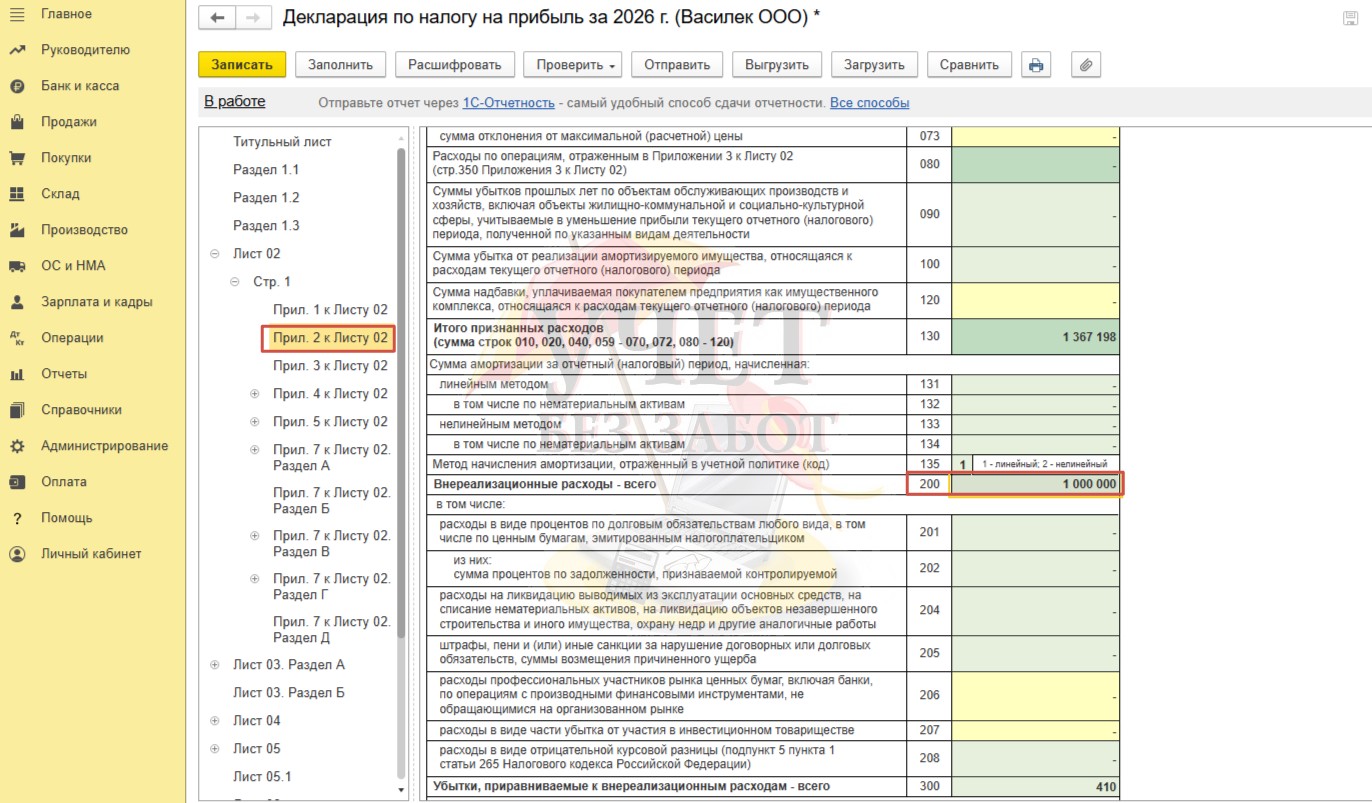Click the Склад warehouse grid icon
This screenshot has height=803, width=1372.
click(x=16, y=194)
